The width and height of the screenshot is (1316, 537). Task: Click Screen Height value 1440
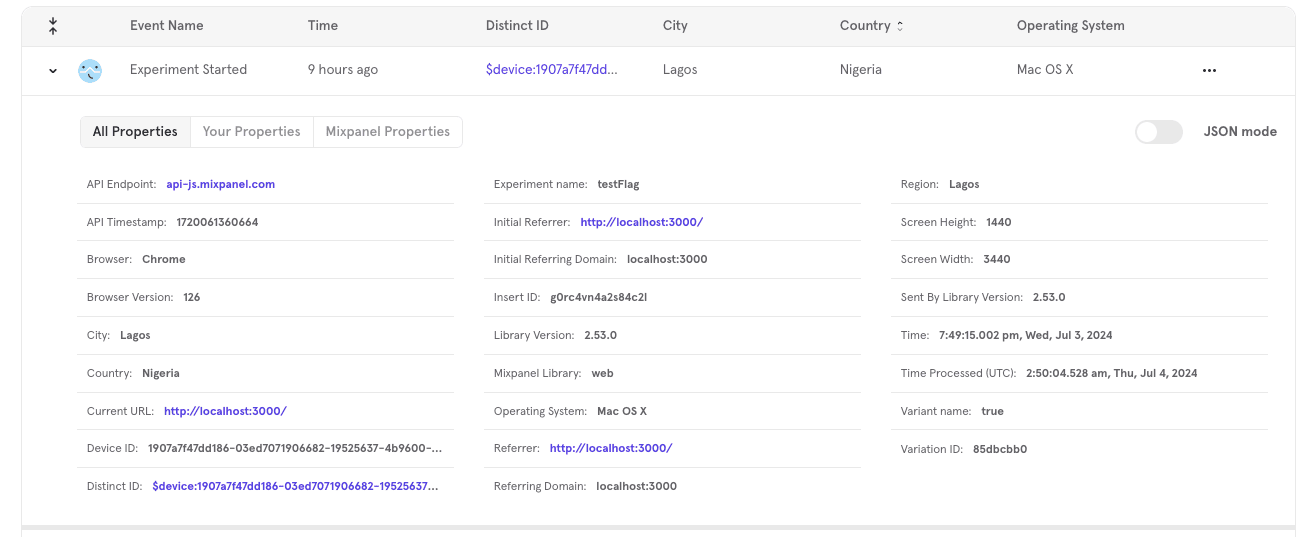999,222
